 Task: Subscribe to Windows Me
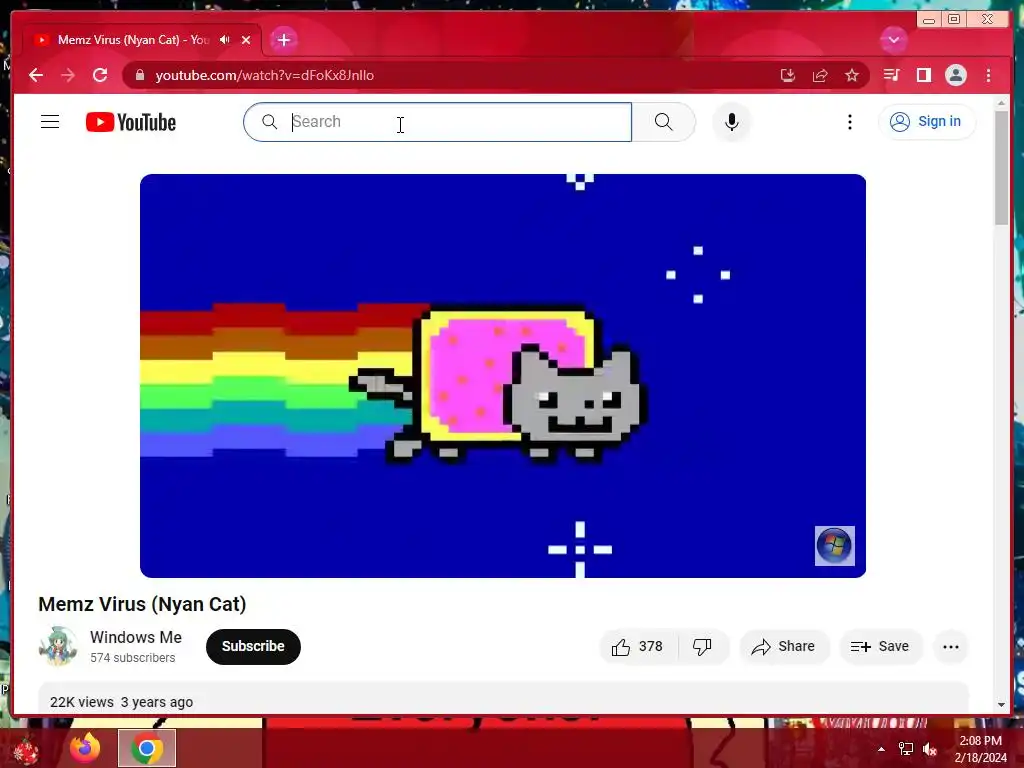253,647
